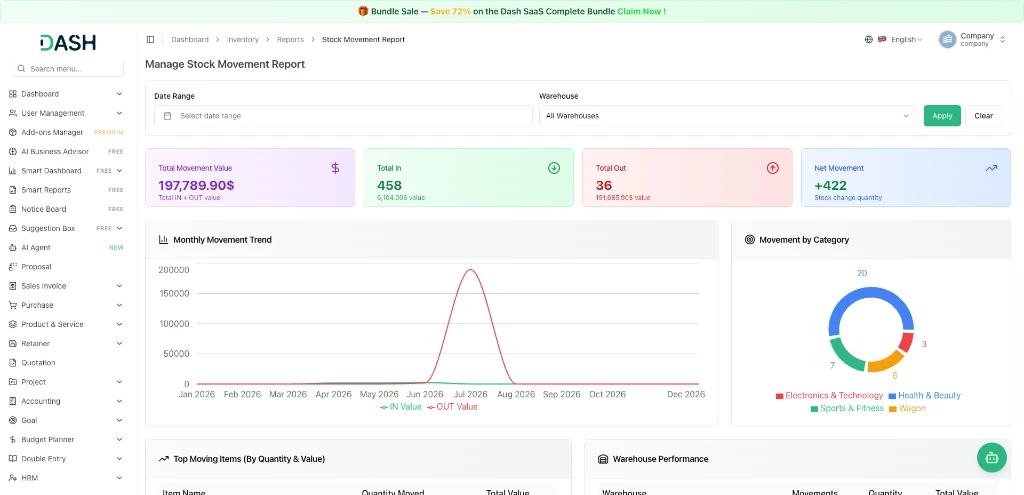Click the green Sports & Fitness donut segment
Image resolution: width=1024 pixels, height=495 pixels.
pos(846,356)
